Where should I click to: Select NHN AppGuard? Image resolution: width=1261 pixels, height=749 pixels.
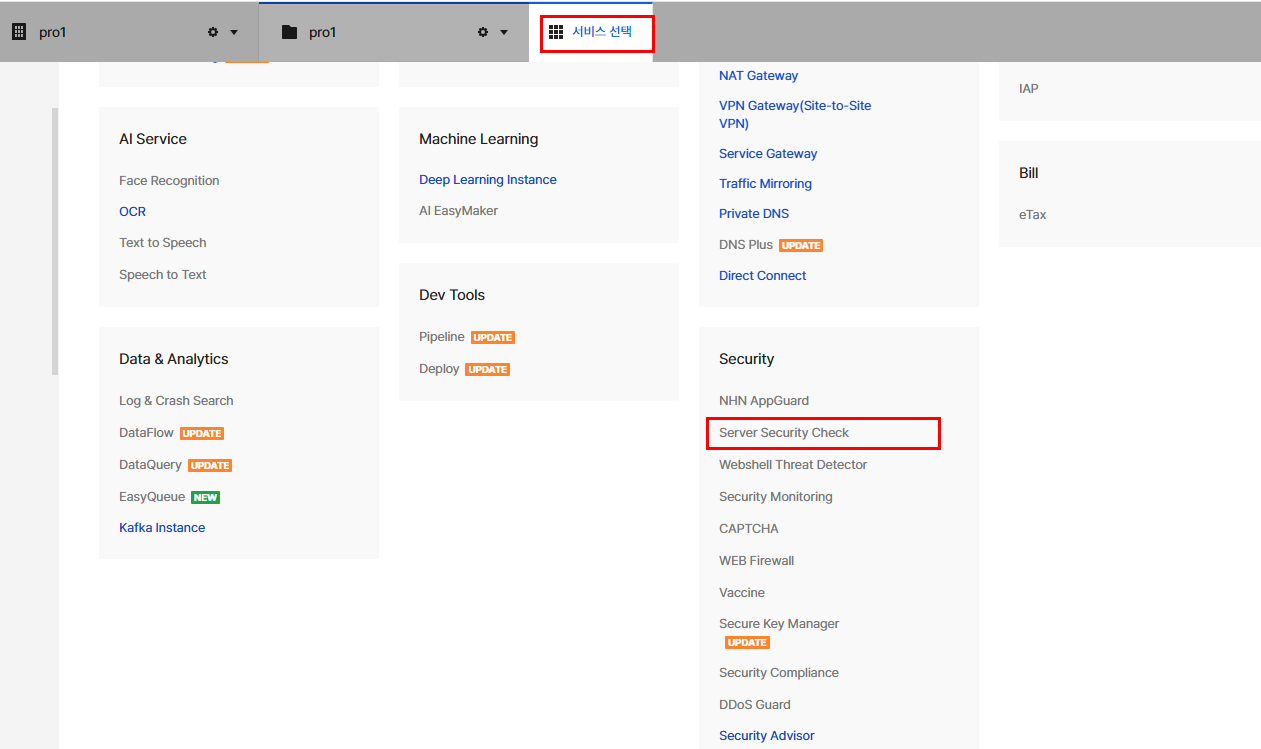click(x=764, y=401)
